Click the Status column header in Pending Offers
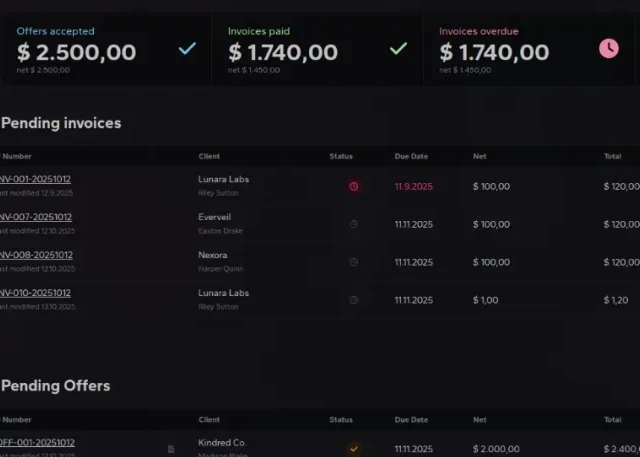 tap(341, 420)
